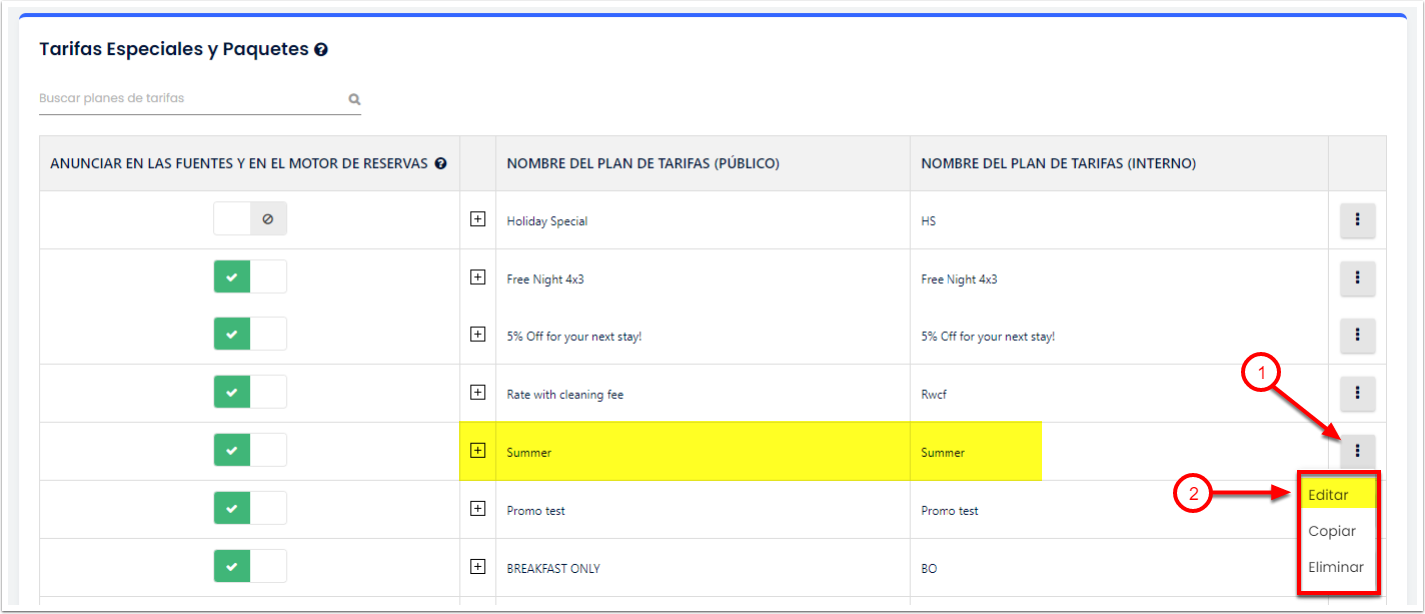
Task: Click help icon beside Tarifas Especiales y Paquetes
Action: 321,49
